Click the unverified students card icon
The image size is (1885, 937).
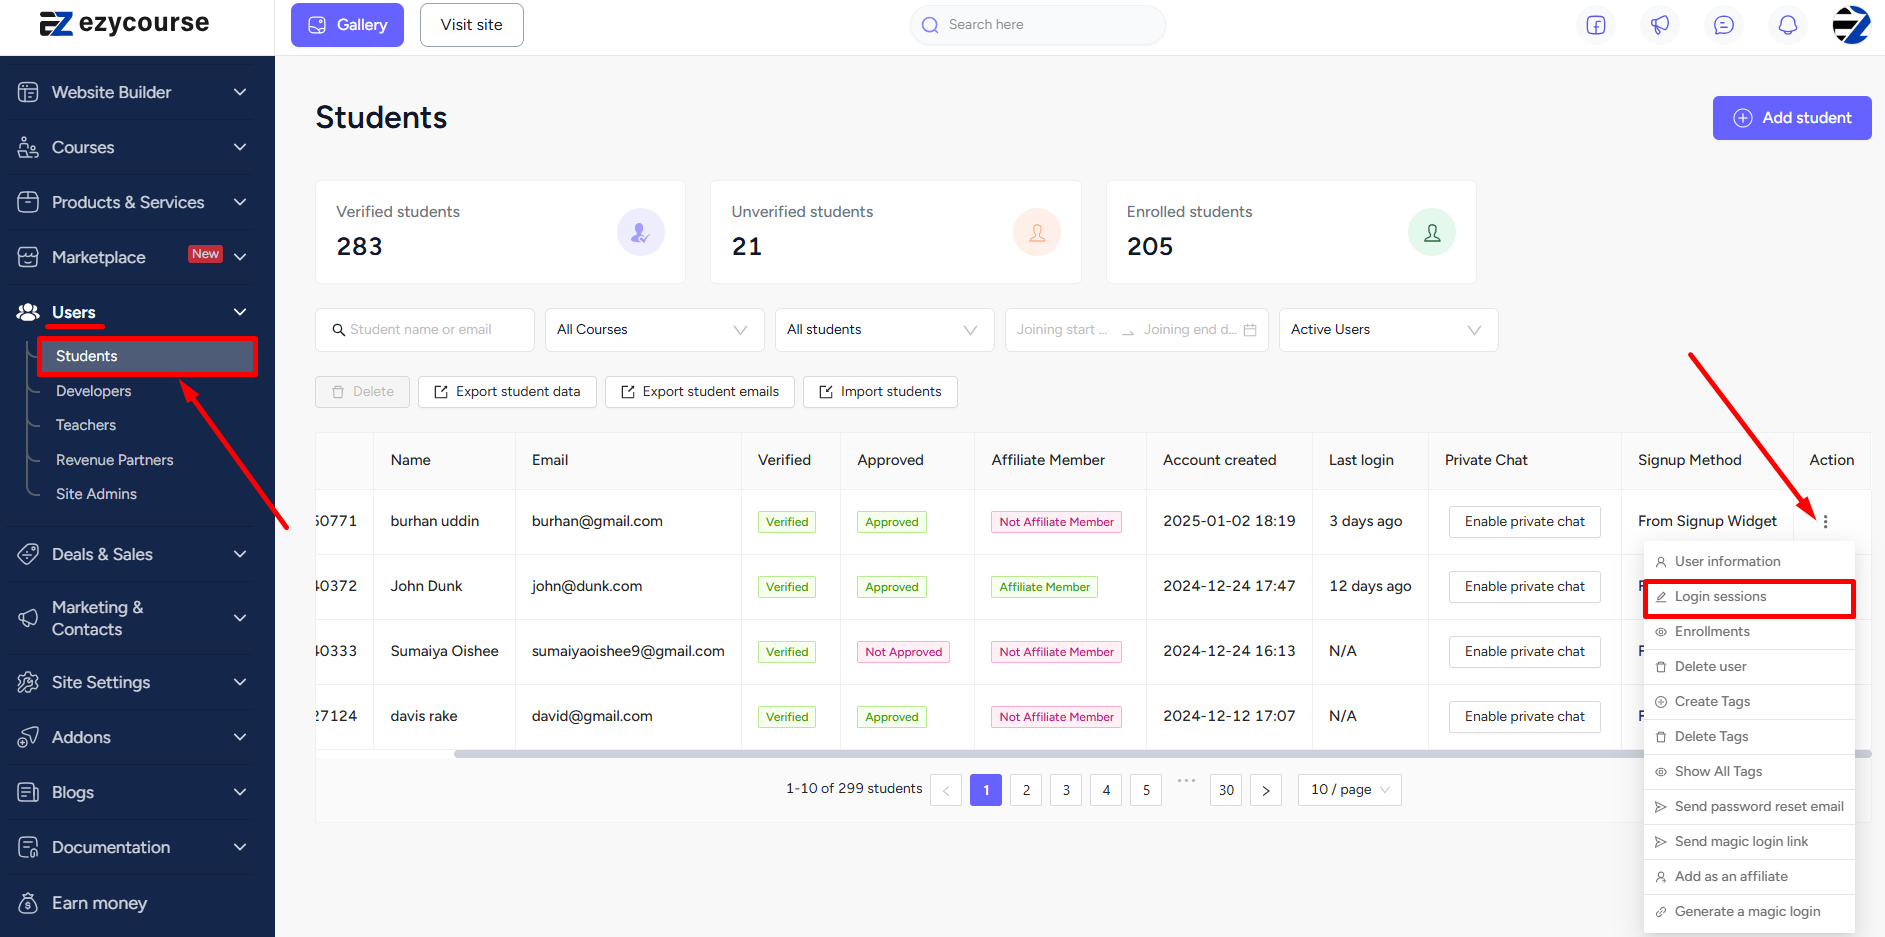pyautogui.click(x=1037, y=232)
